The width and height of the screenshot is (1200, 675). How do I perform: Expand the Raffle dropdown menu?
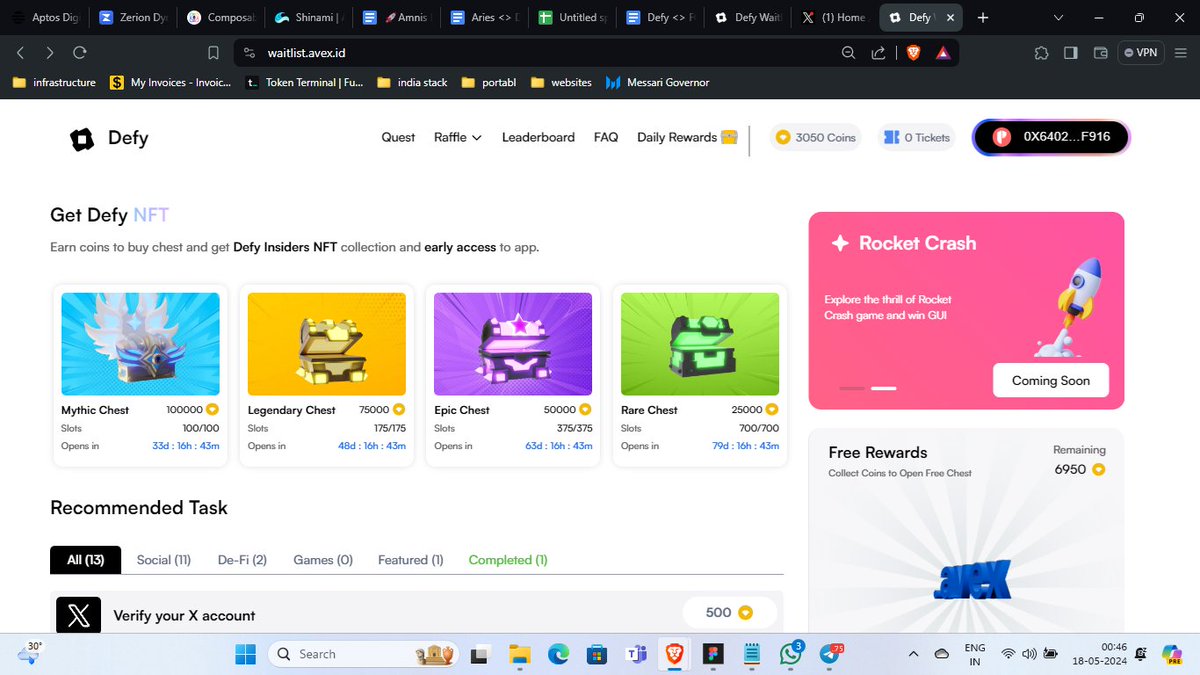458,138
